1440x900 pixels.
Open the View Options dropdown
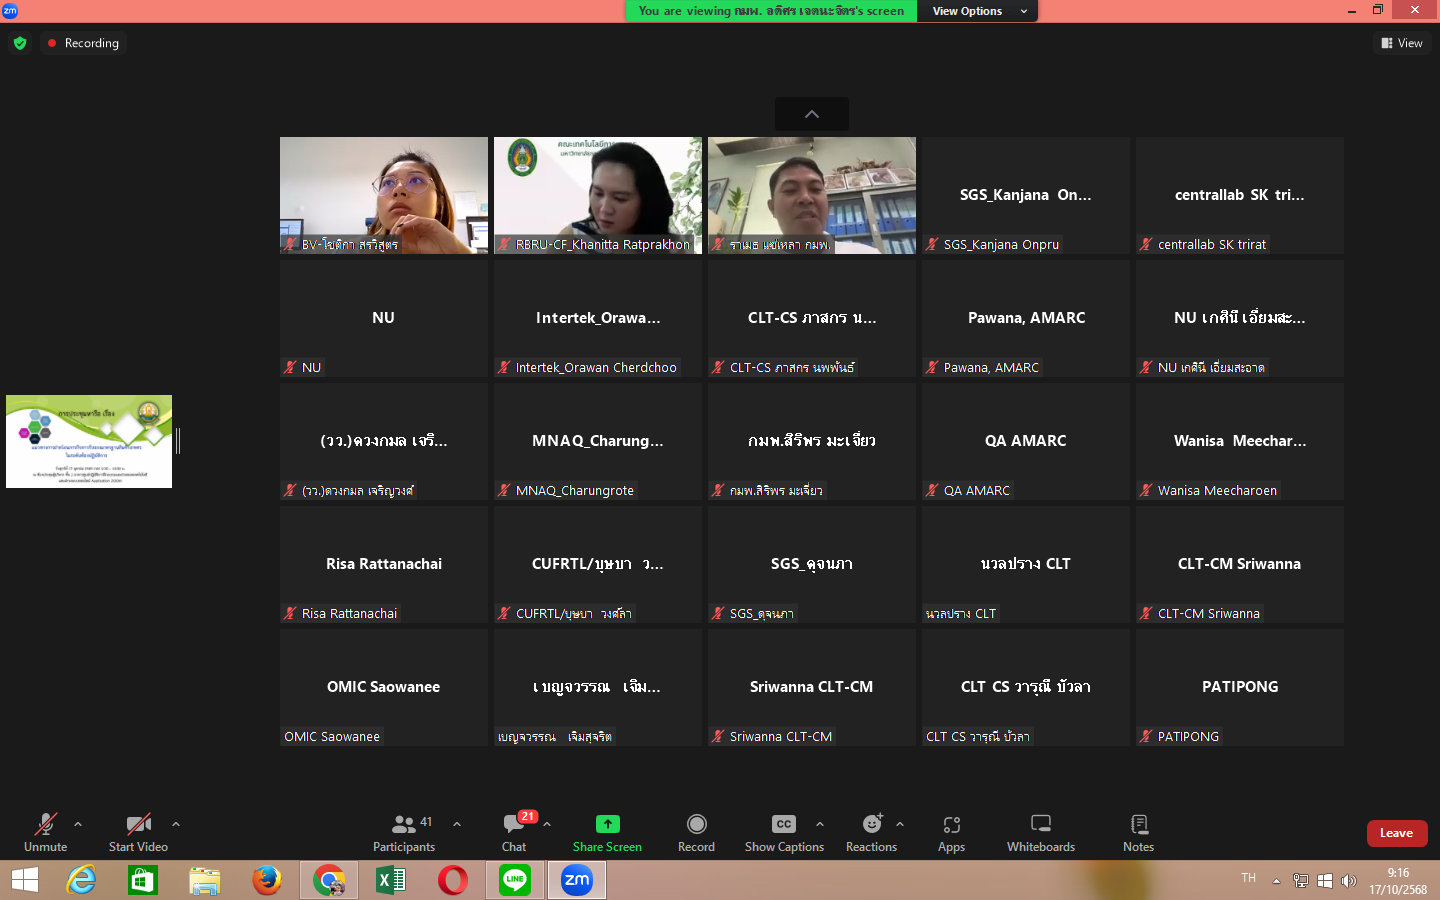[x=977, y=11]
